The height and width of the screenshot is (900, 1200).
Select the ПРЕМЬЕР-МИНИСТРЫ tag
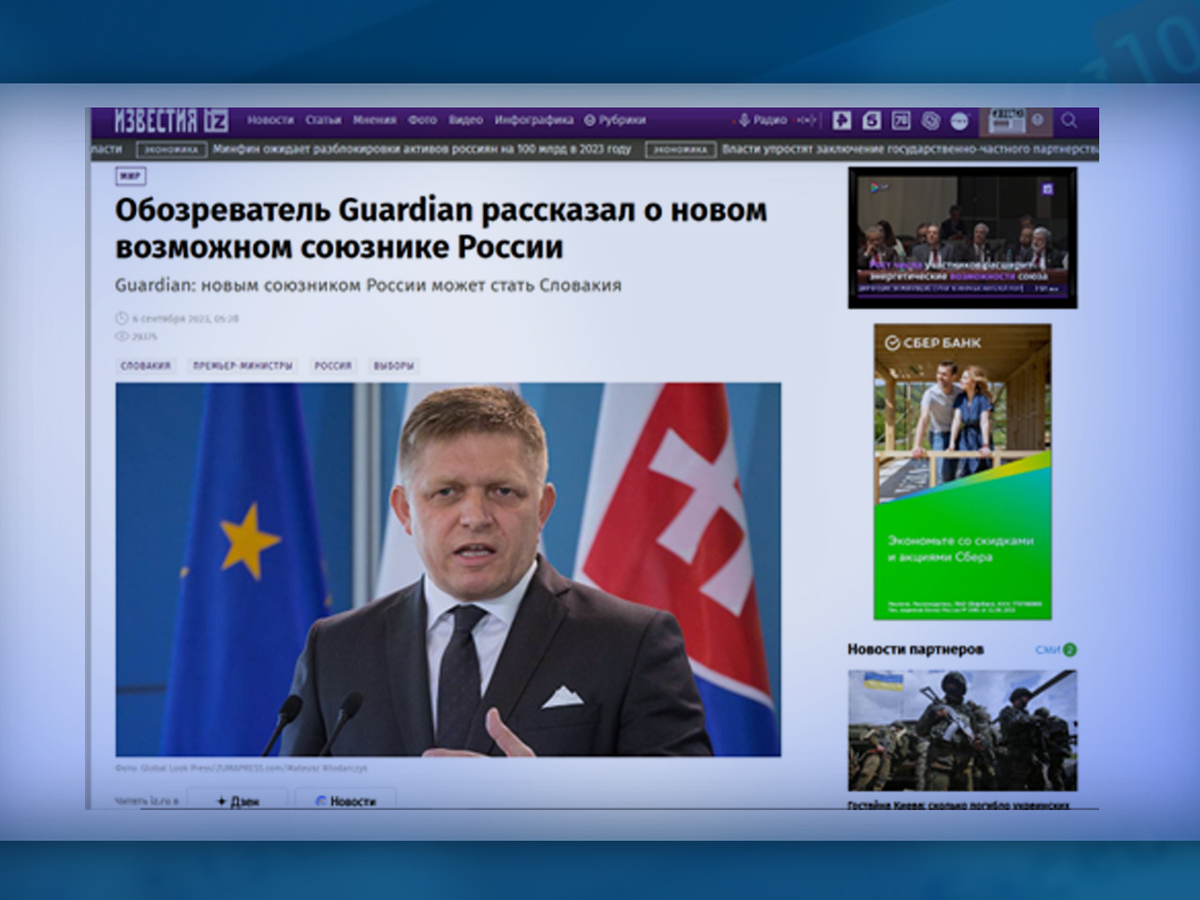click(243, 366)
